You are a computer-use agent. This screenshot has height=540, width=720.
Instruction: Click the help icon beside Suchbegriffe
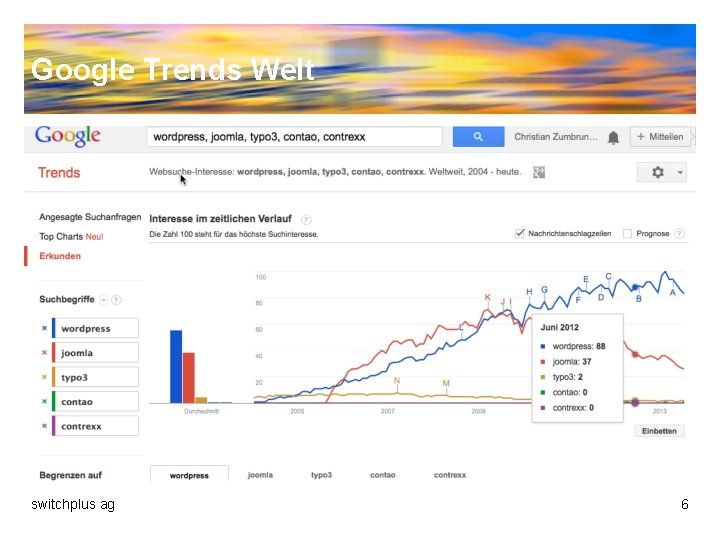[x=117, y=299]
